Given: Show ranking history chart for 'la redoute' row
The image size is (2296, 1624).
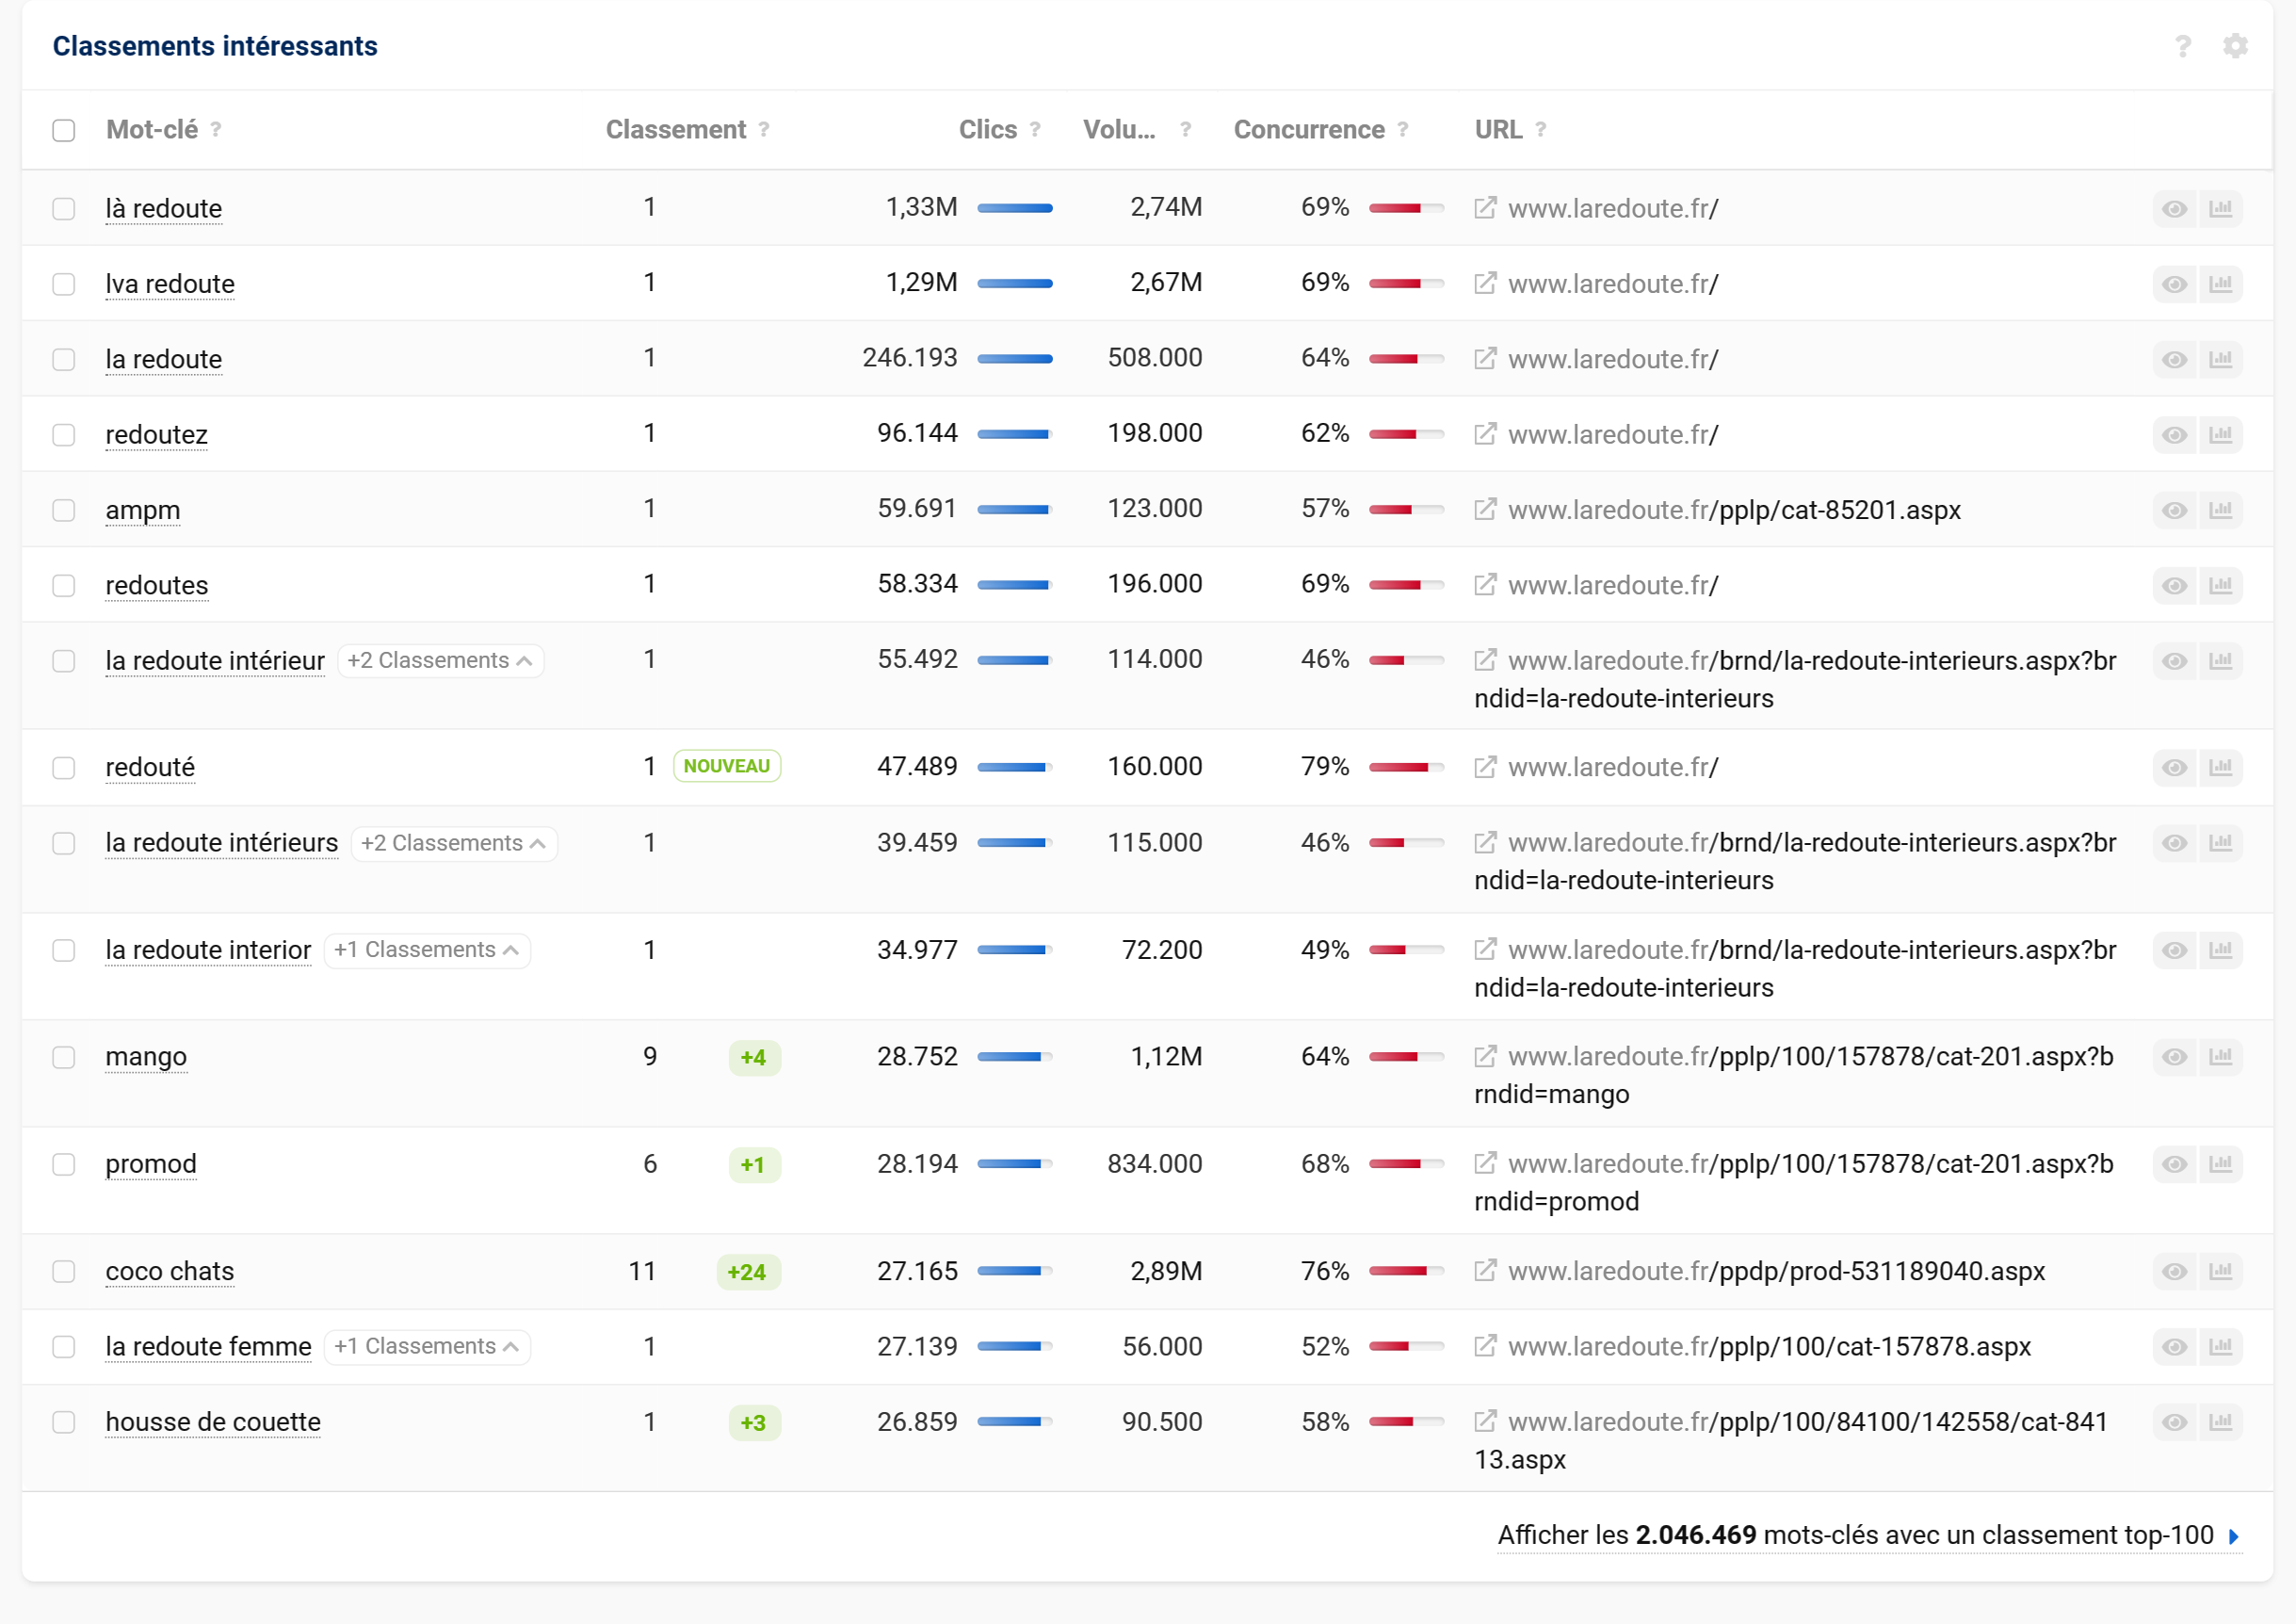Looking at the screenshot, I should 2221,359.
